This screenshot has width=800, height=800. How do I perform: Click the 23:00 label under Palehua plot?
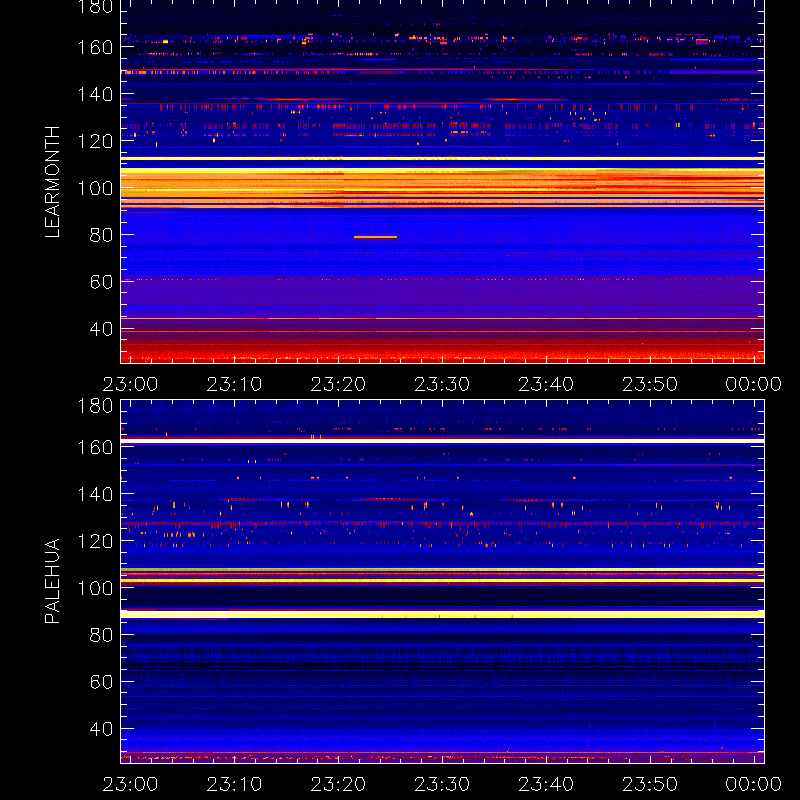click(130, 784)
